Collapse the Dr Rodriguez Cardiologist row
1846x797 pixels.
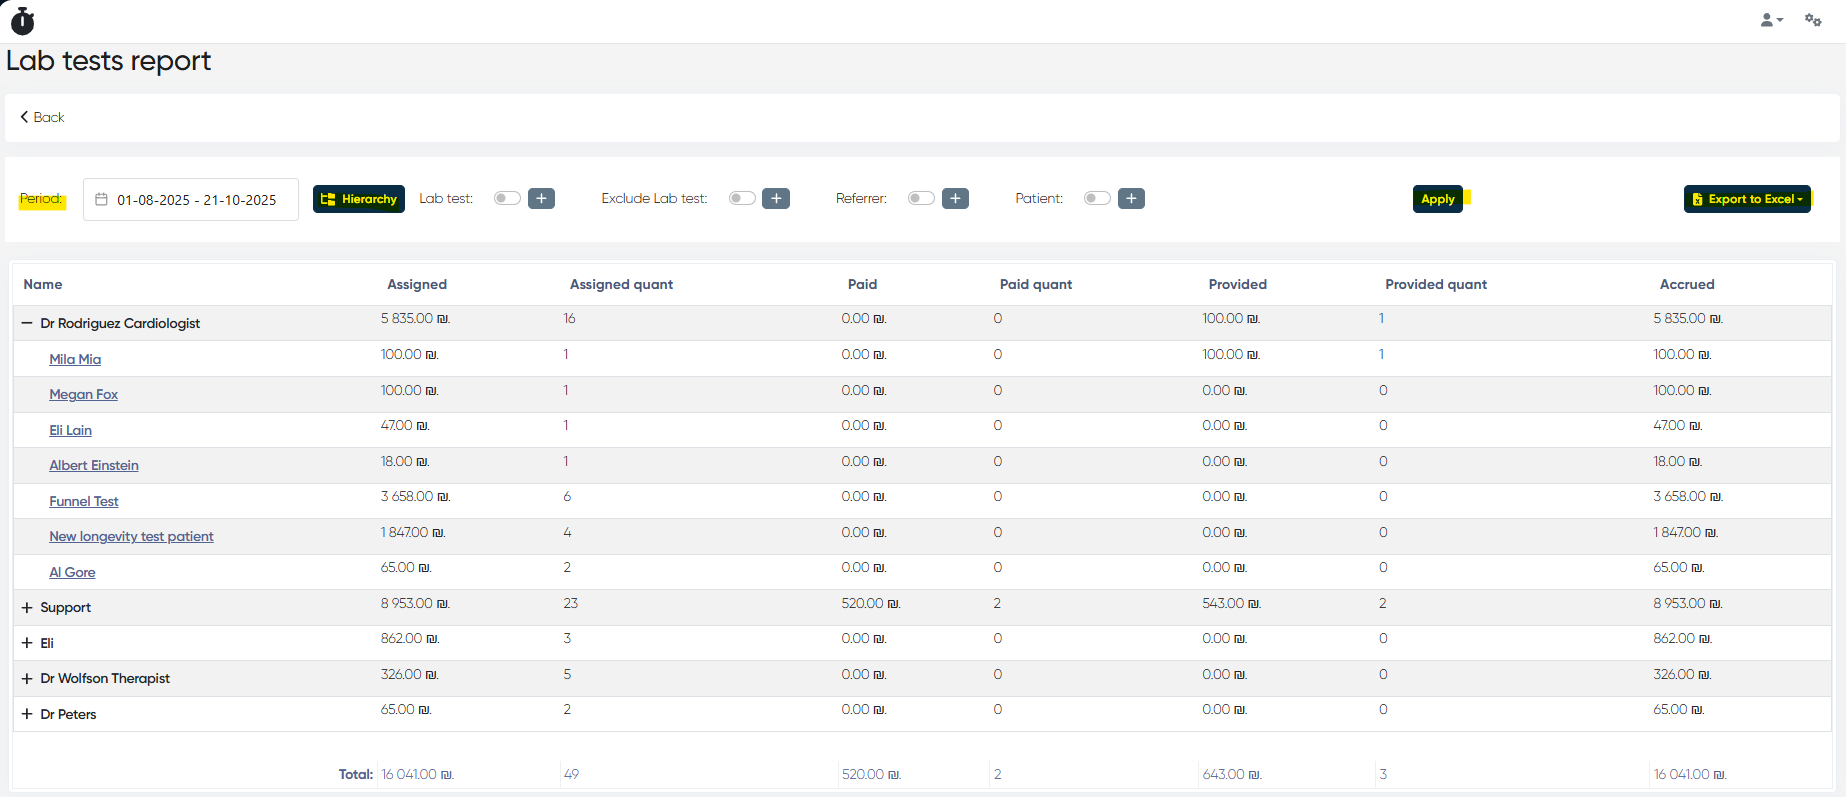(27, 323)
